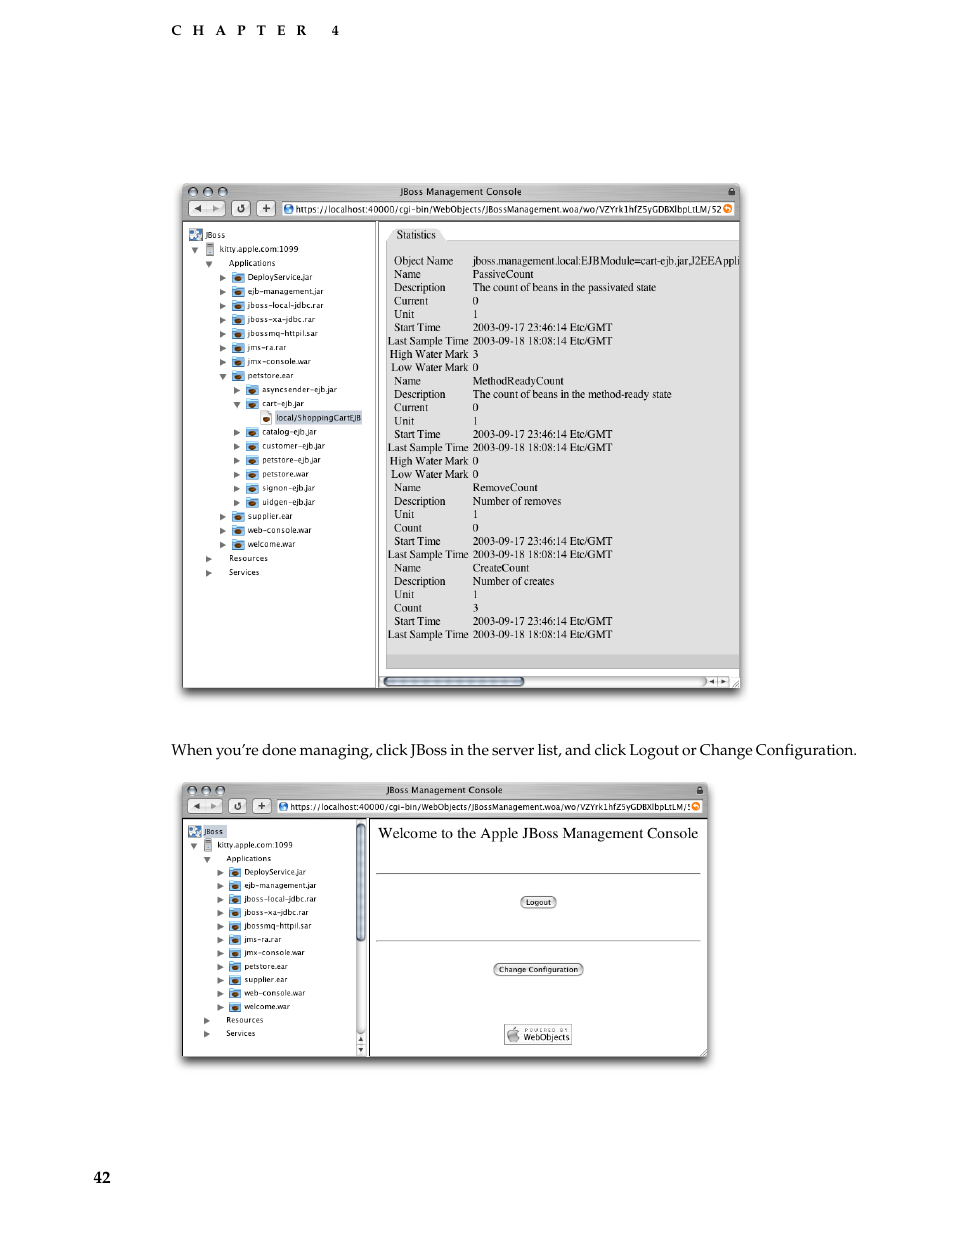Click the horizontal scrollbar thumb under the statistics panel
This screenshot has width=954, height=1235.
[x=454, y=681]
